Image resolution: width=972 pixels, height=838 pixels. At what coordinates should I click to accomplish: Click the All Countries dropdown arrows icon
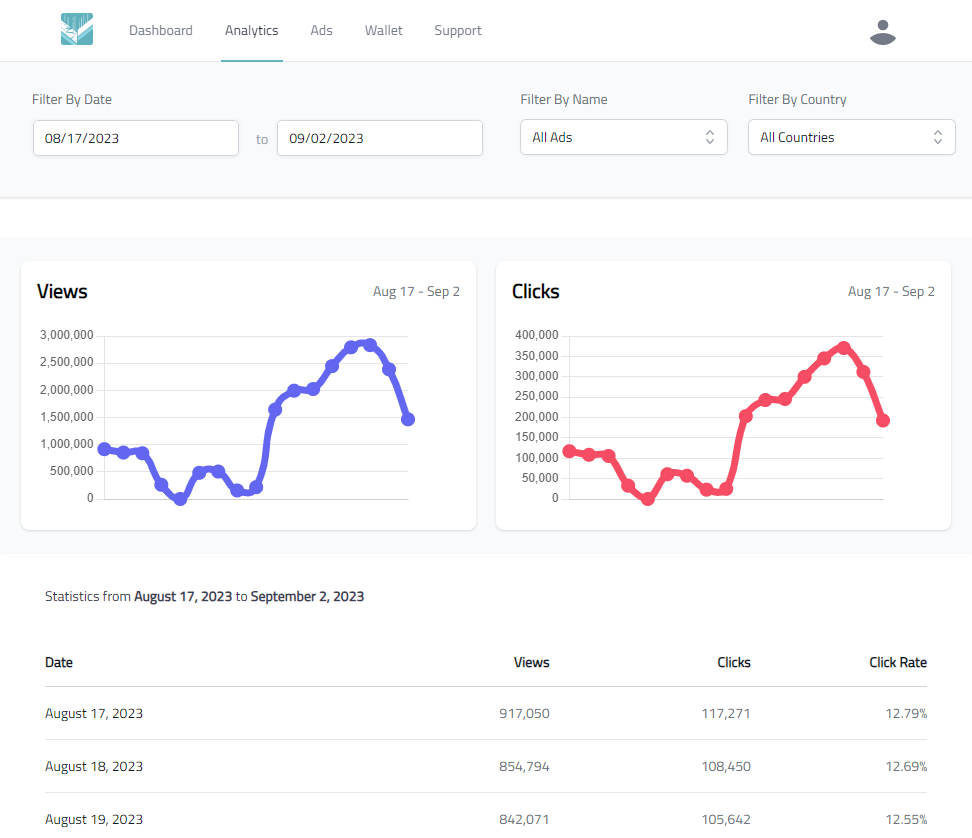tap(937, 137)
